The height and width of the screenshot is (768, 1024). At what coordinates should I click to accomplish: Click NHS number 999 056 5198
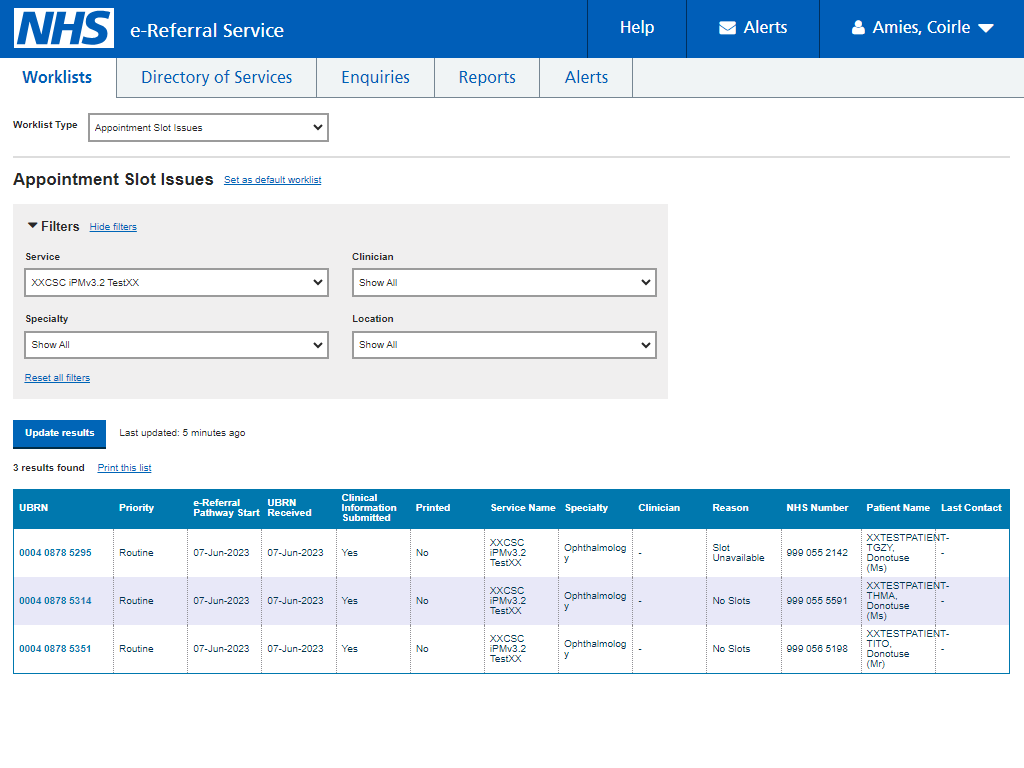817,648
